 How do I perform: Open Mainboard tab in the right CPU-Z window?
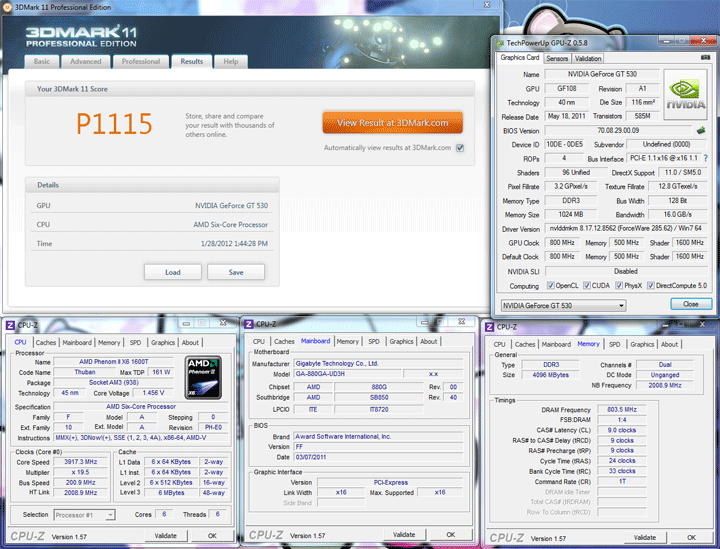tap(556, 344)
